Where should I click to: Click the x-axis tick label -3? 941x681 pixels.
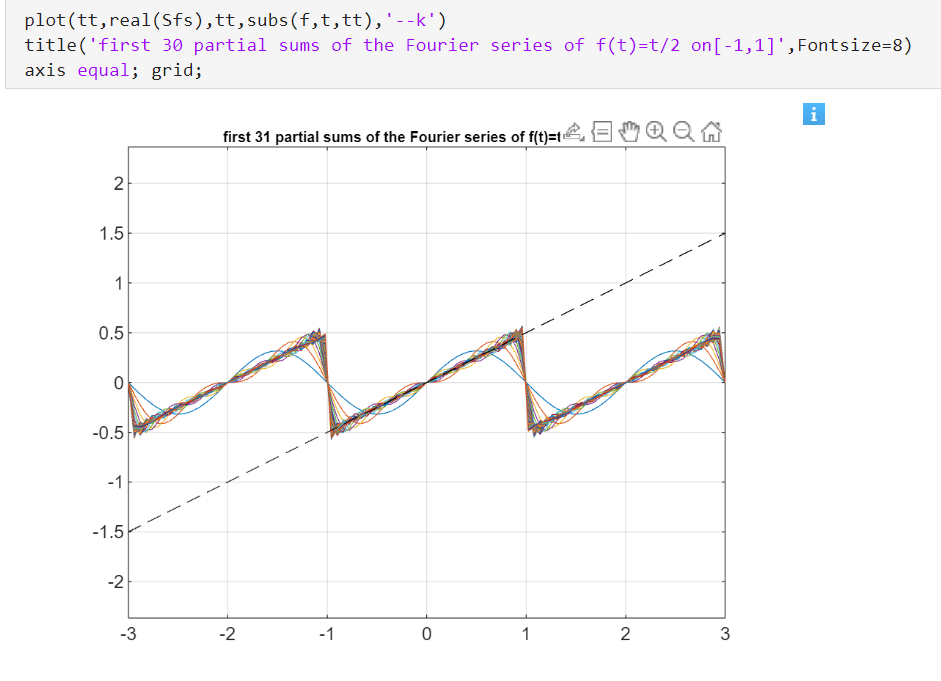click(127, 633)
